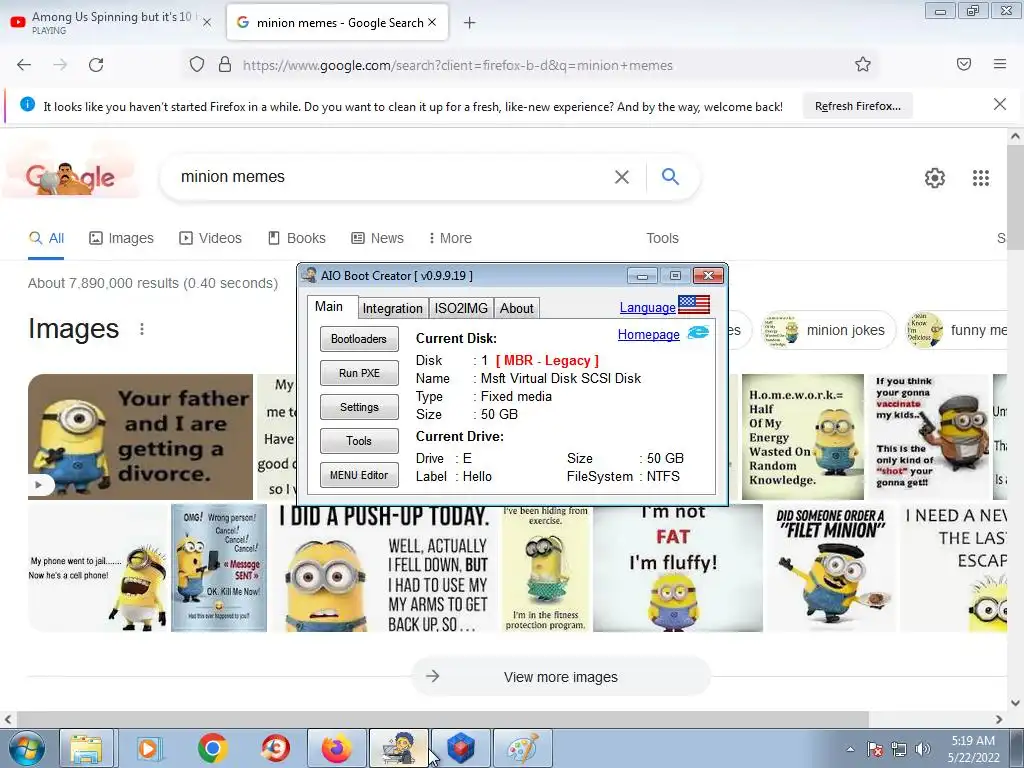Open the tracking protection shield icon
Screen dimensions: 1024x768
(197, 65)
